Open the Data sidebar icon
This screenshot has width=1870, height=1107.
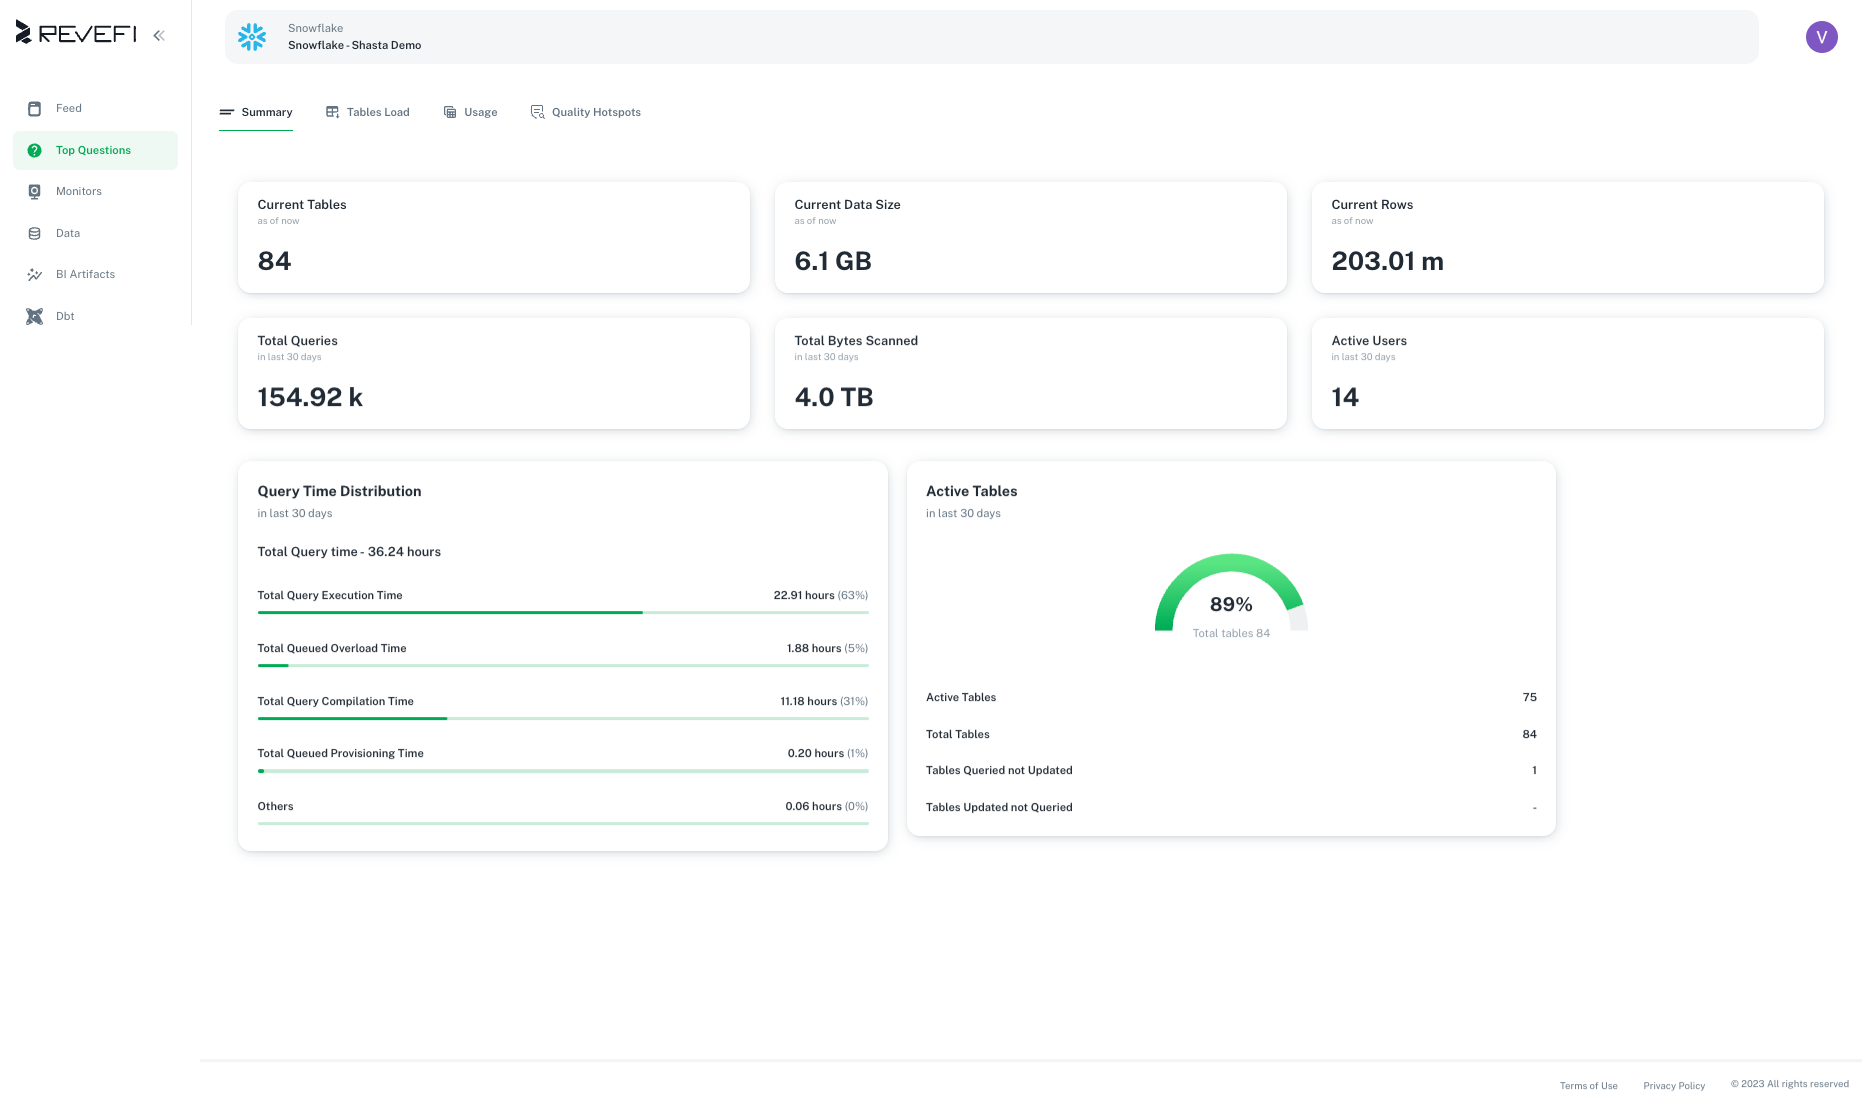click(35, 233)
